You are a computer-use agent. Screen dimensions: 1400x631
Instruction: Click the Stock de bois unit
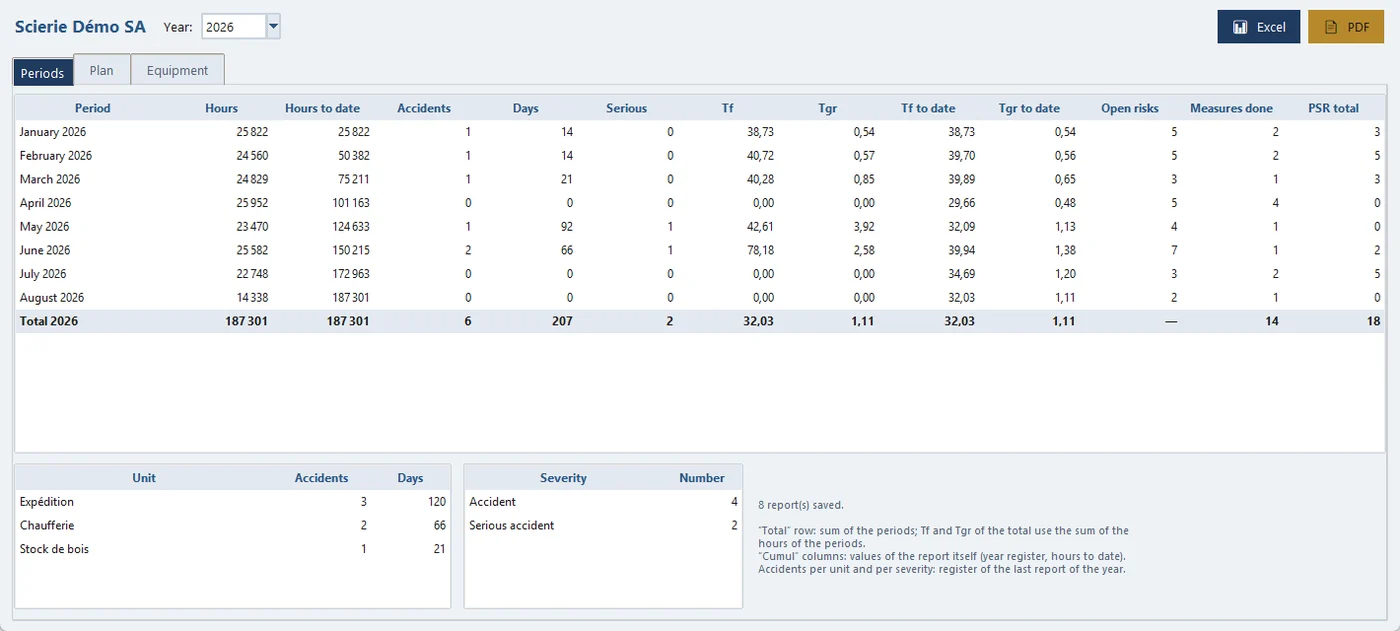[54, 549]
